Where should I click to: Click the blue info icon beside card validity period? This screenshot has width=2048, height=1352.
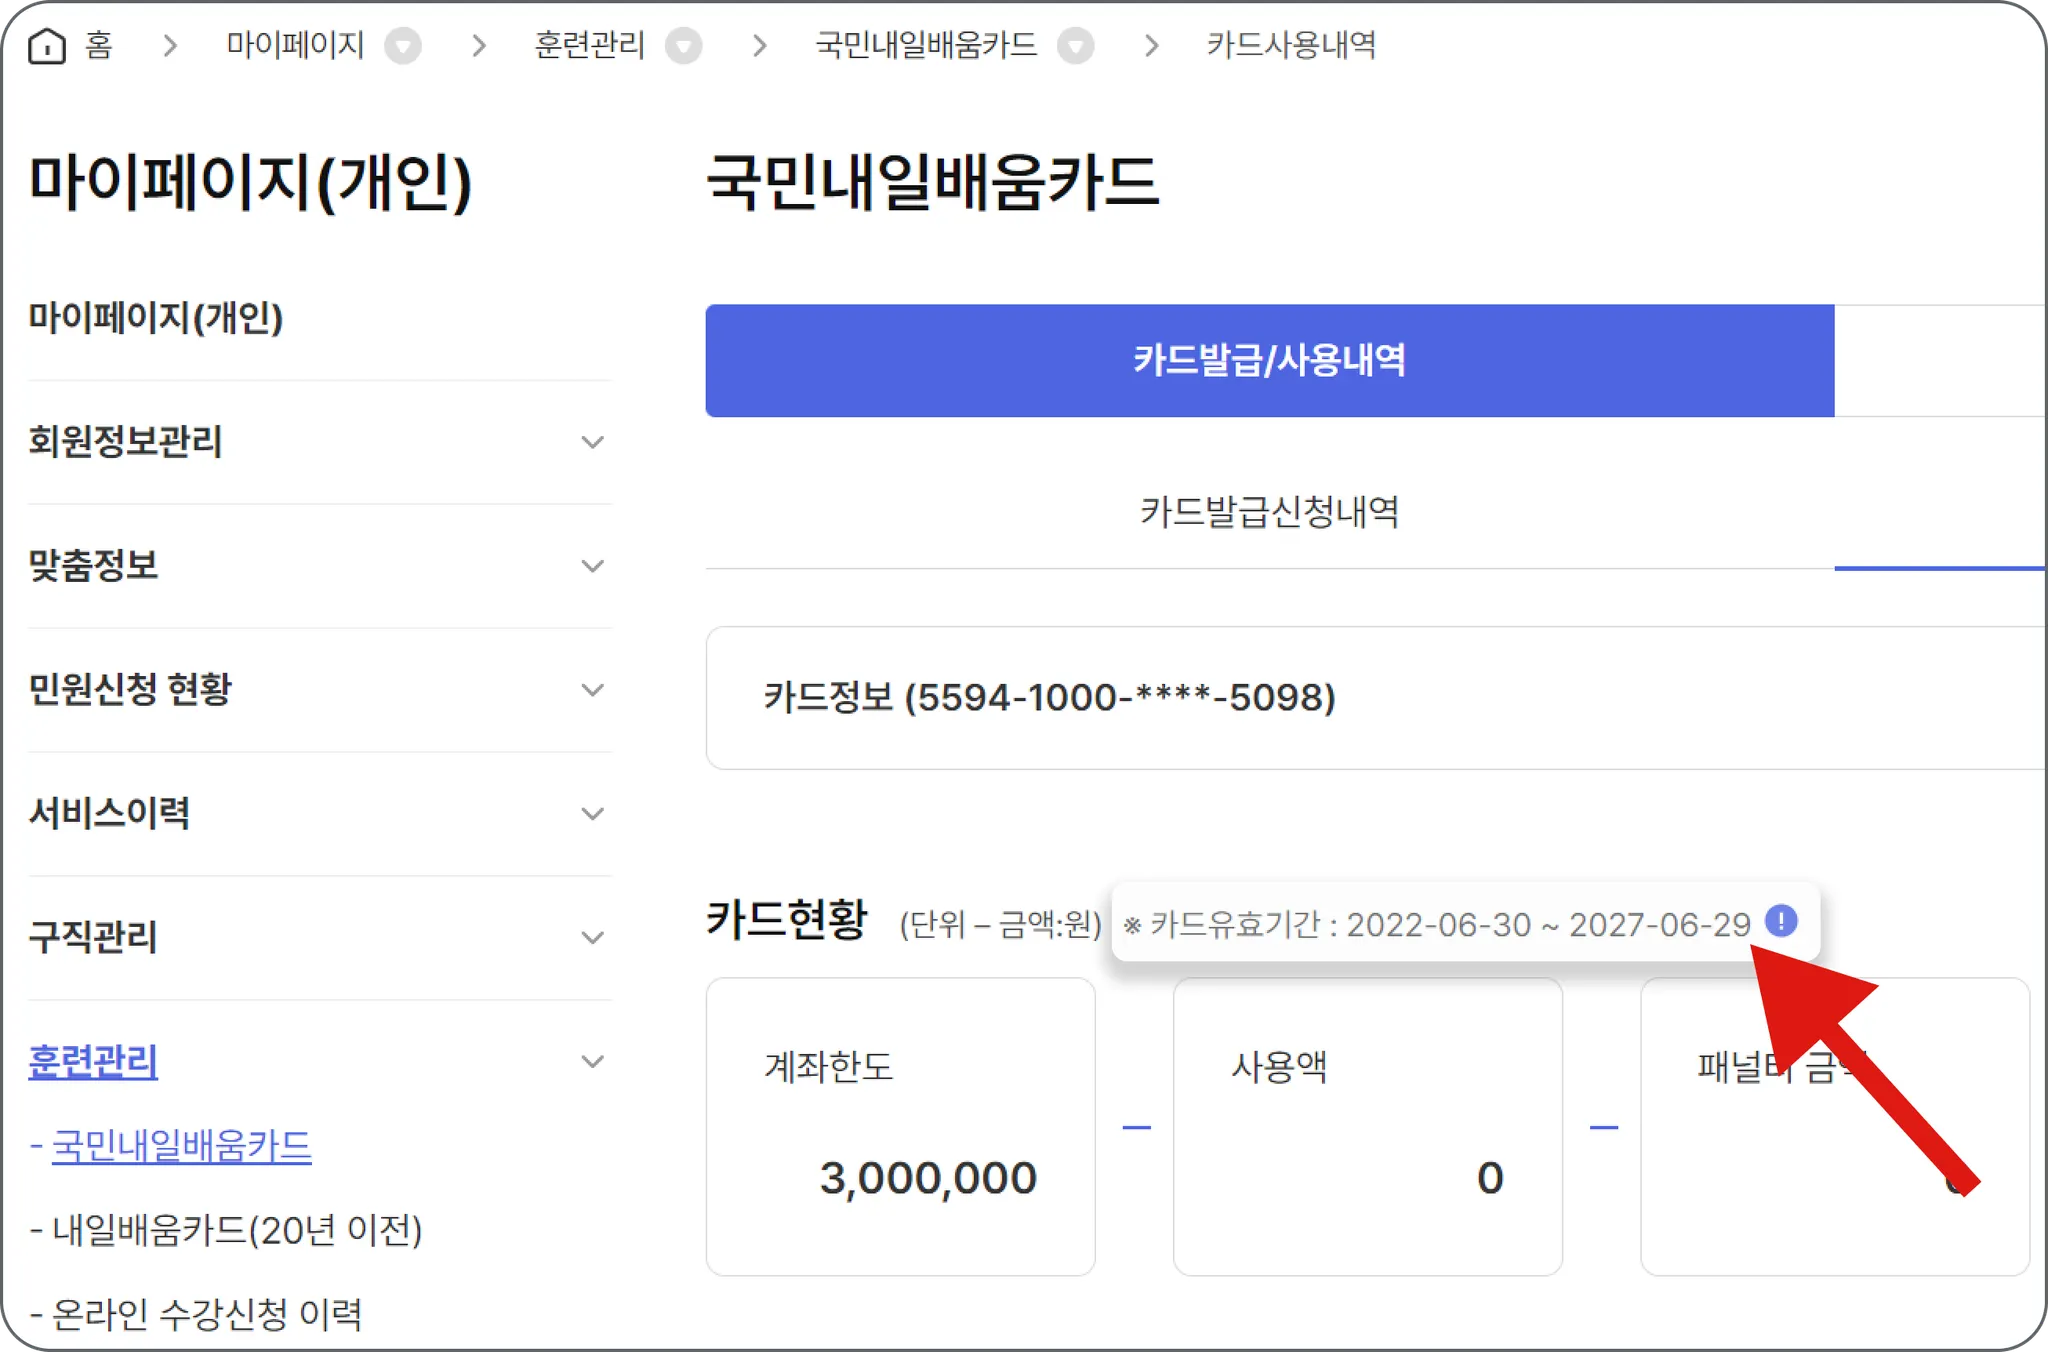[1781, 920]
